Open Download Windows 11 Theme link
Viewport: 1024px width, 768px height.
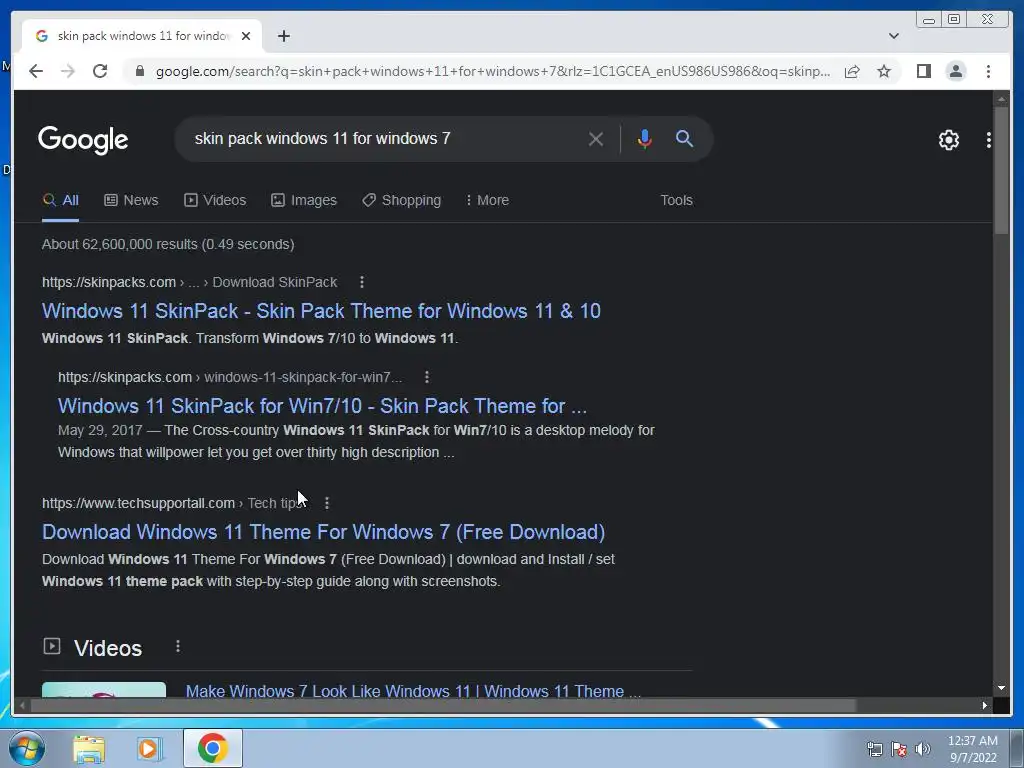point(323,532)
